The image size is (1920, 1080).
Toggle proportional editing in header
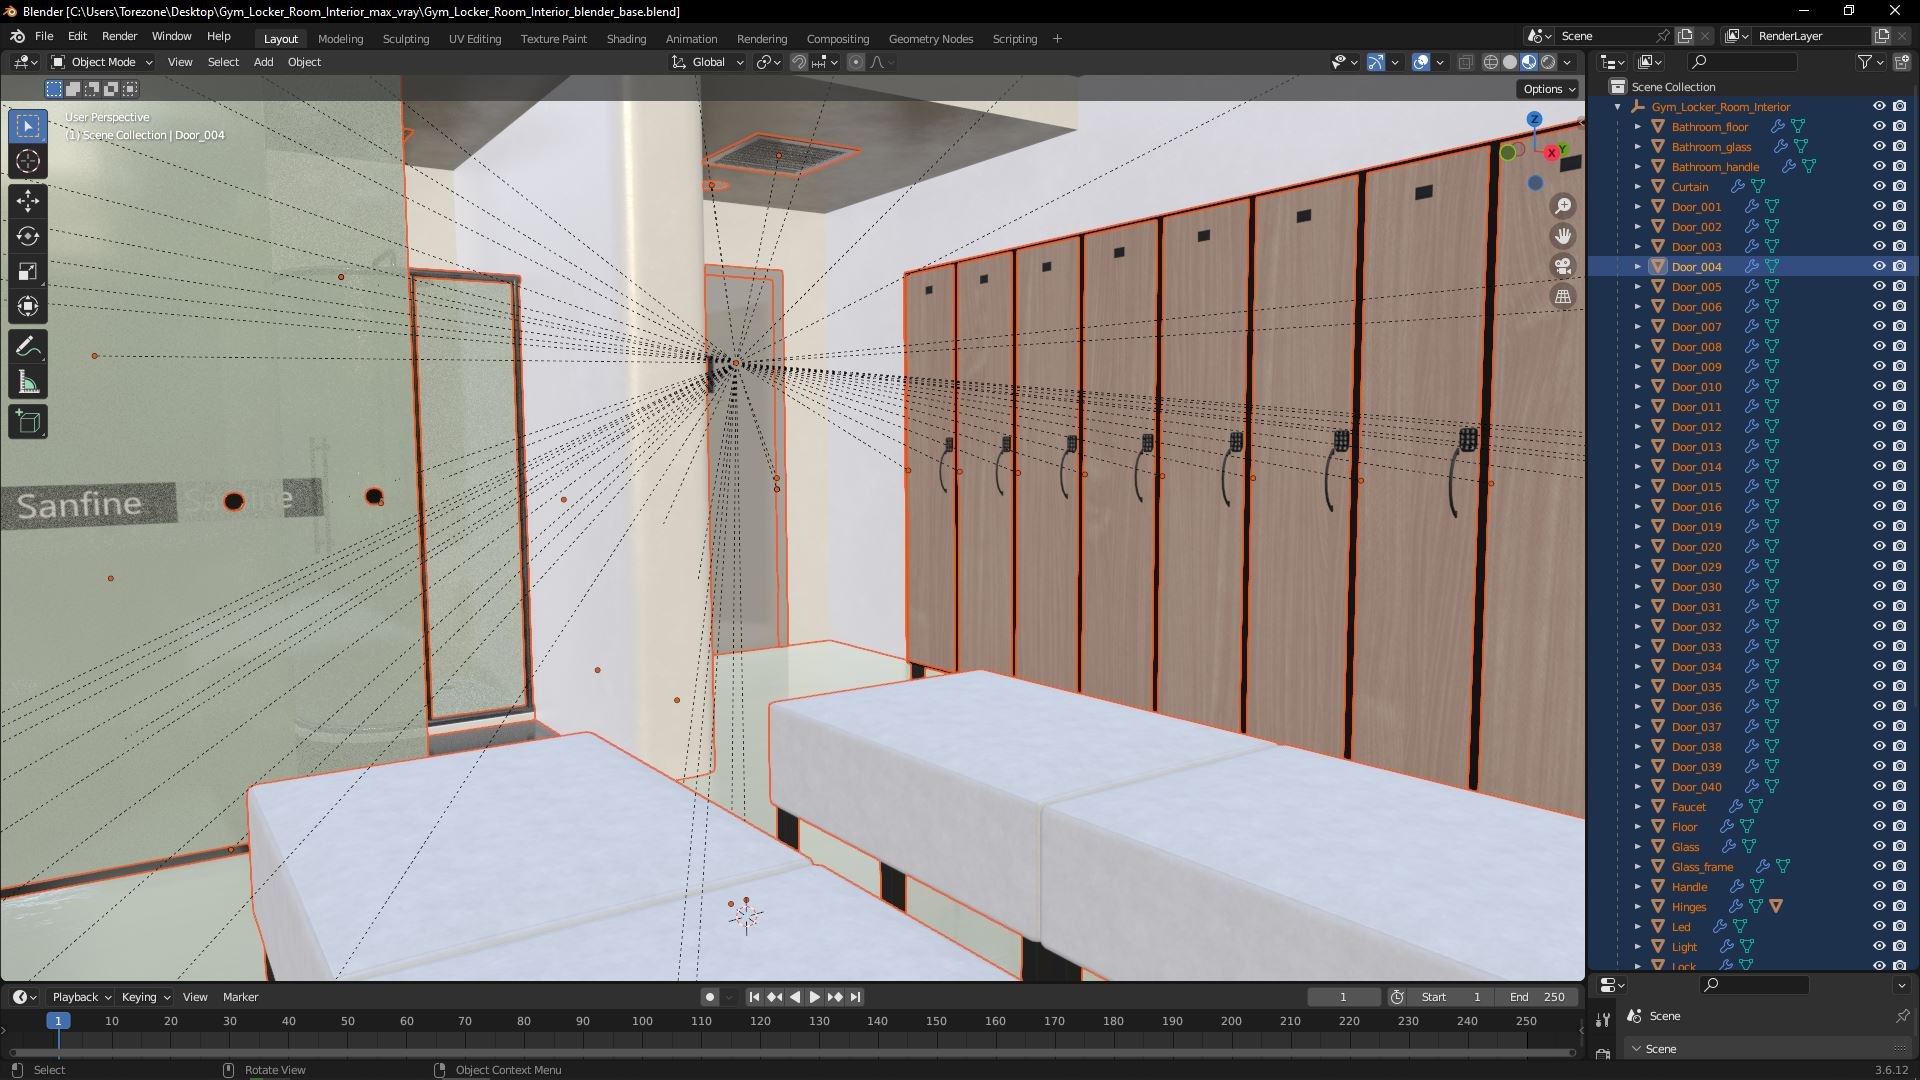point(856,62)
